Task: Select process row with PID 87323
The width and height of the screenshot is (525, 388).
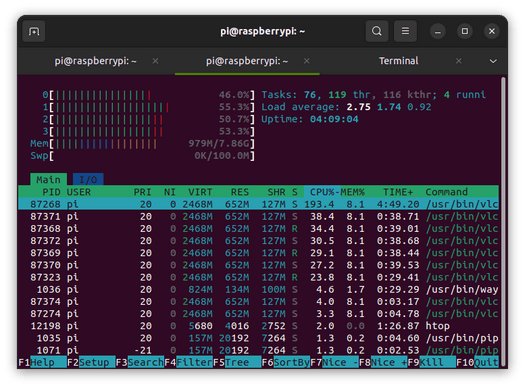Action: pos(258,277)
